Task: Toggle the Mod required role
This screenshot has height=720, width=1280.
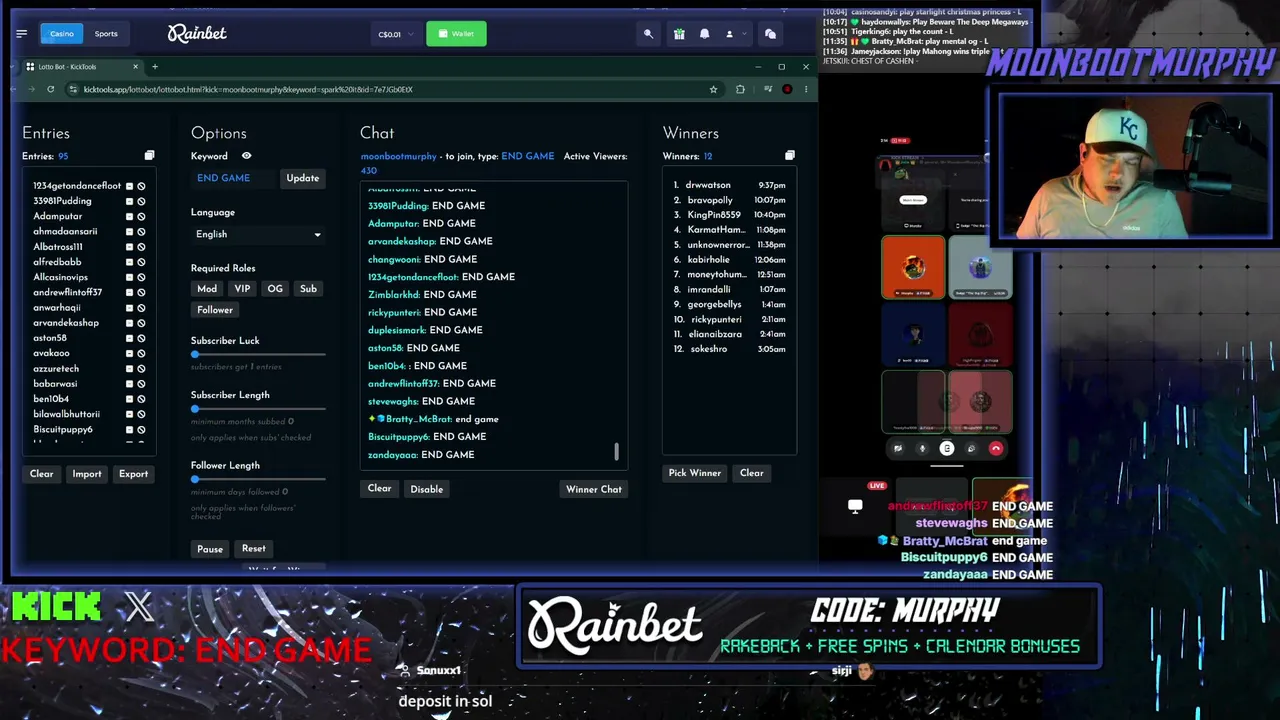Action: pos(207,289)
